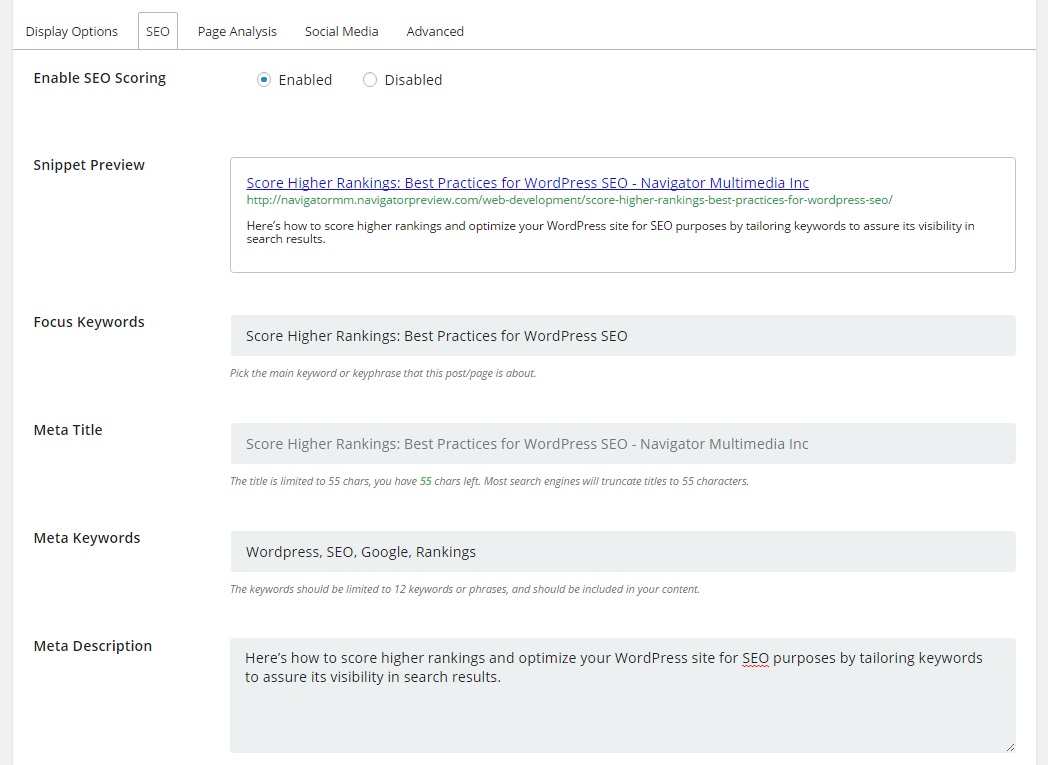This screenshot has height=765, width=1048.
Task: Go to the Social Media tab
Action: [x=341, y=31]
